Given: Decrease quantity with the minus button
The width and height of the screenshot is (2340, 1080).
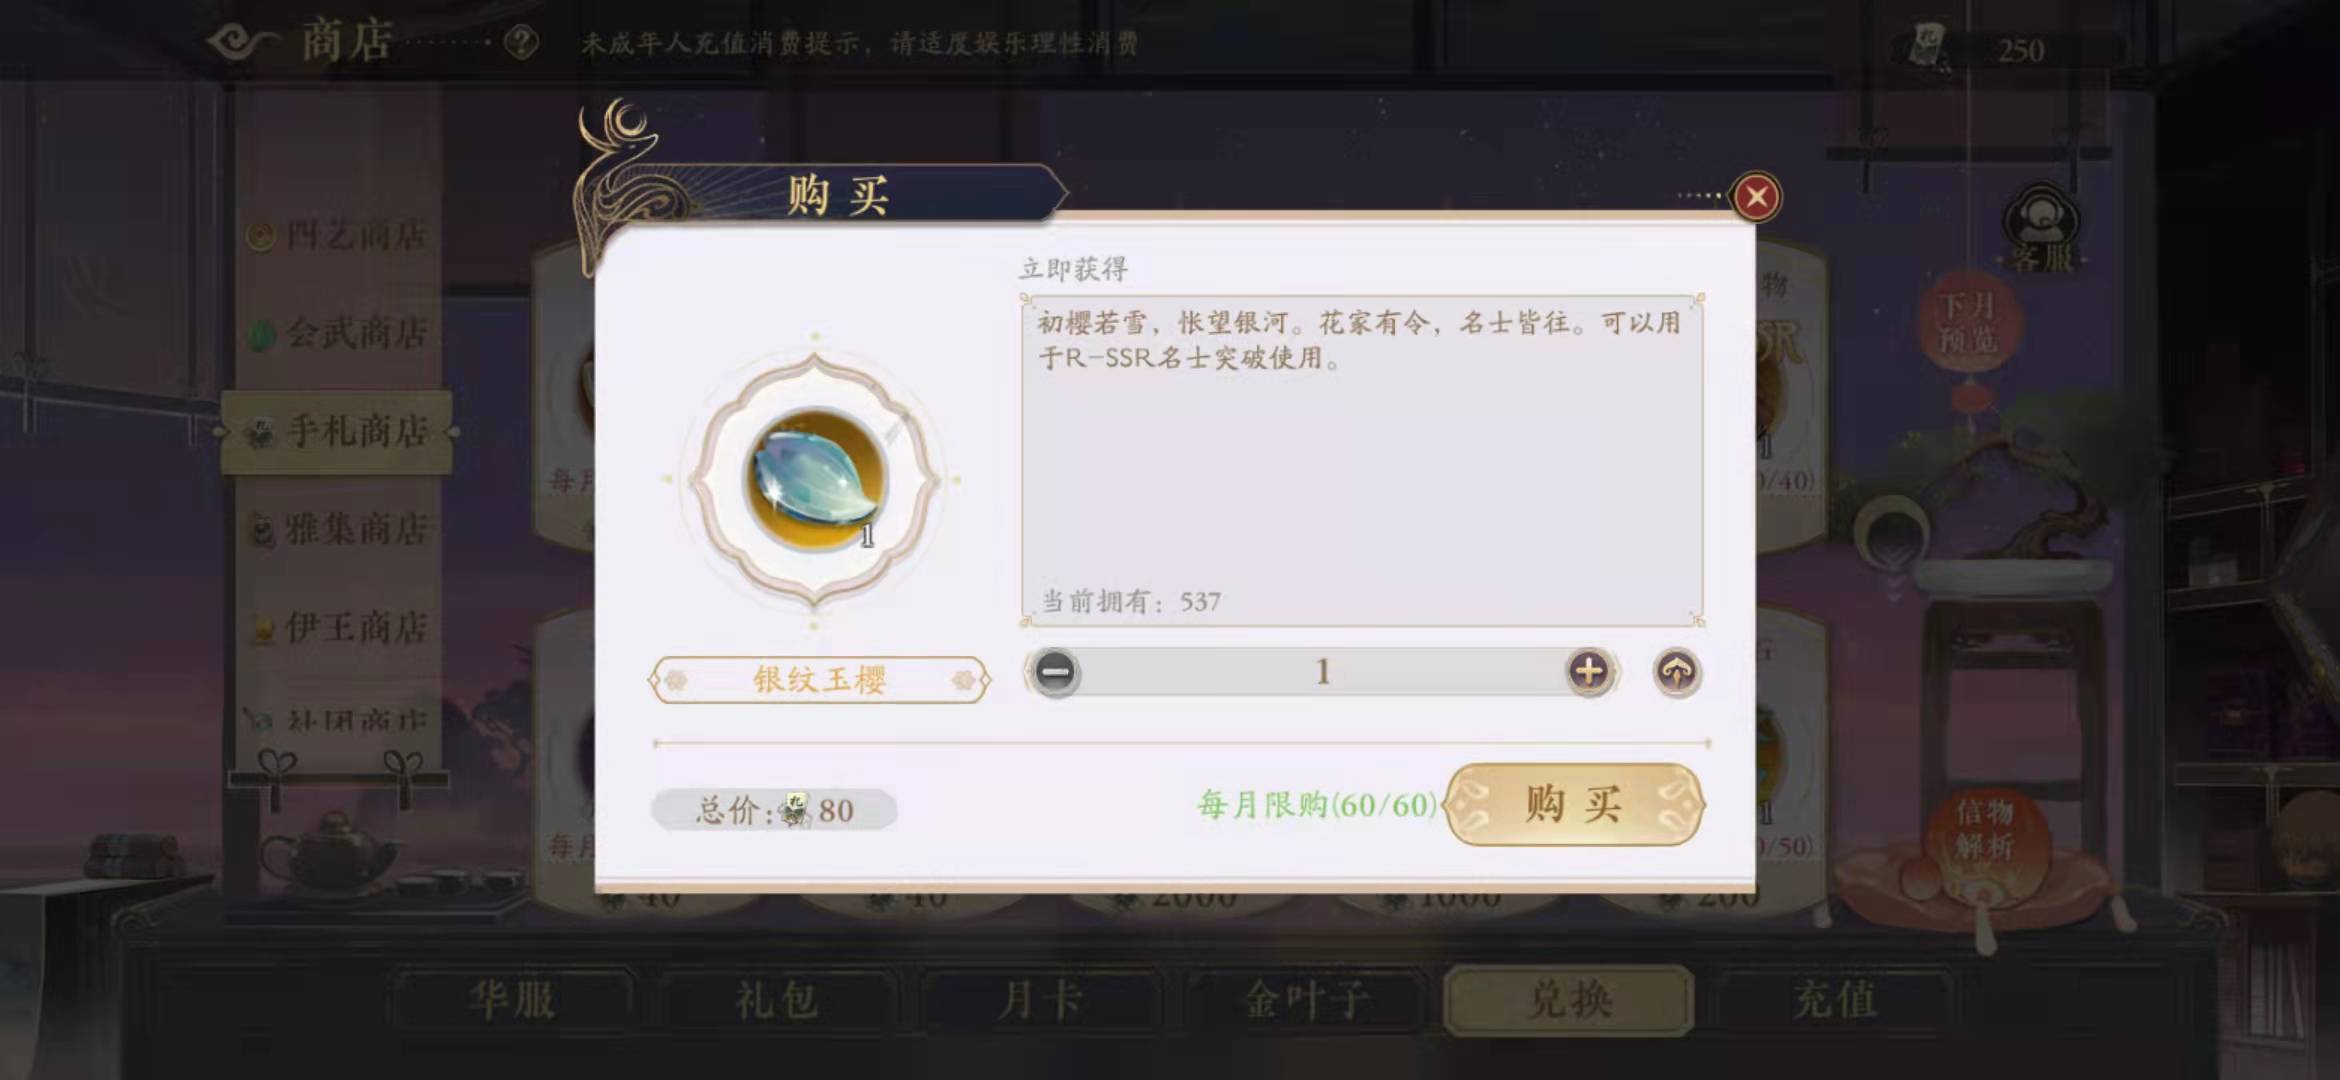Looking at the screenshot, I should [x=1054, y=671].
